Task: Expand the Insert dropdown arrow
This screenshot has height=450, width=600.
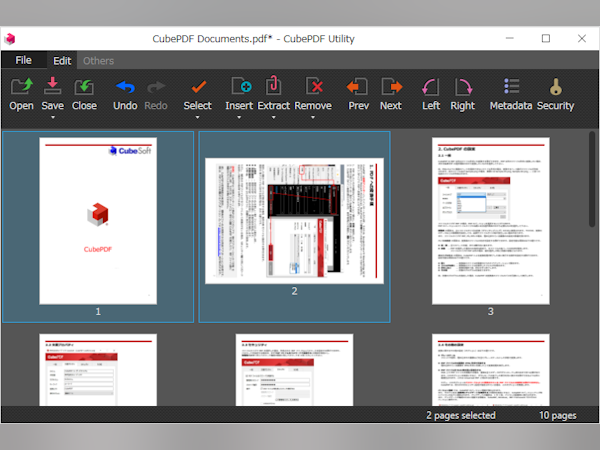Action: coord(239,117)
